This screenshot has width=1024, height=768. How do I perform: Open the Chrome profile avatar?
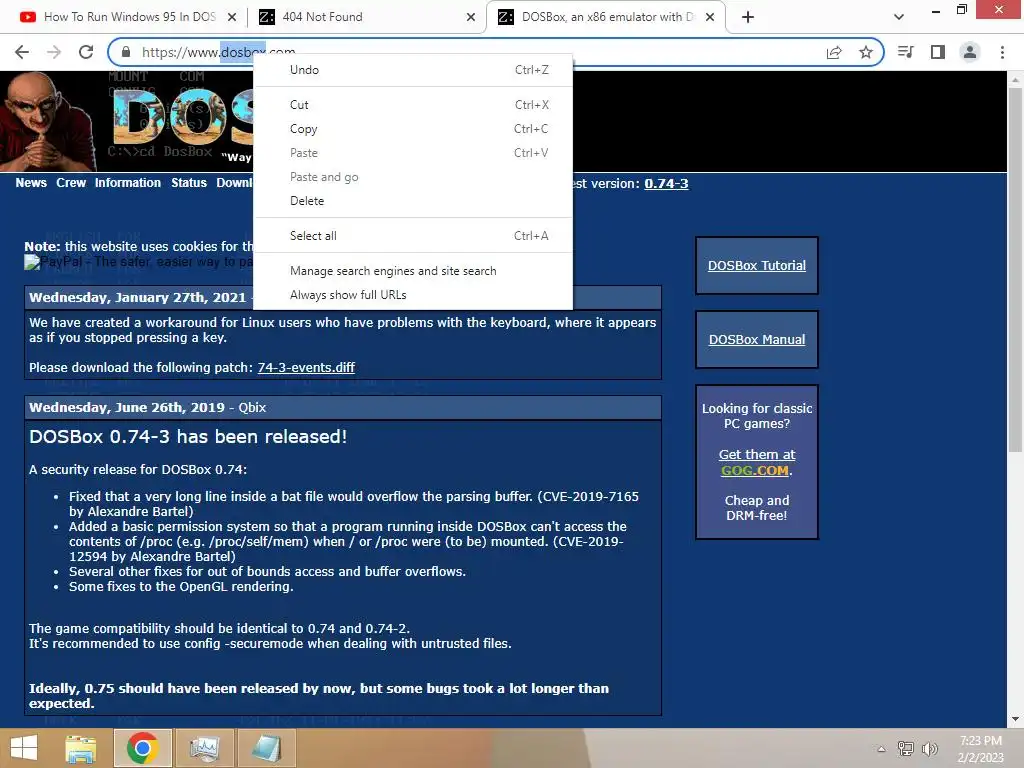click(x=970, y=52)
